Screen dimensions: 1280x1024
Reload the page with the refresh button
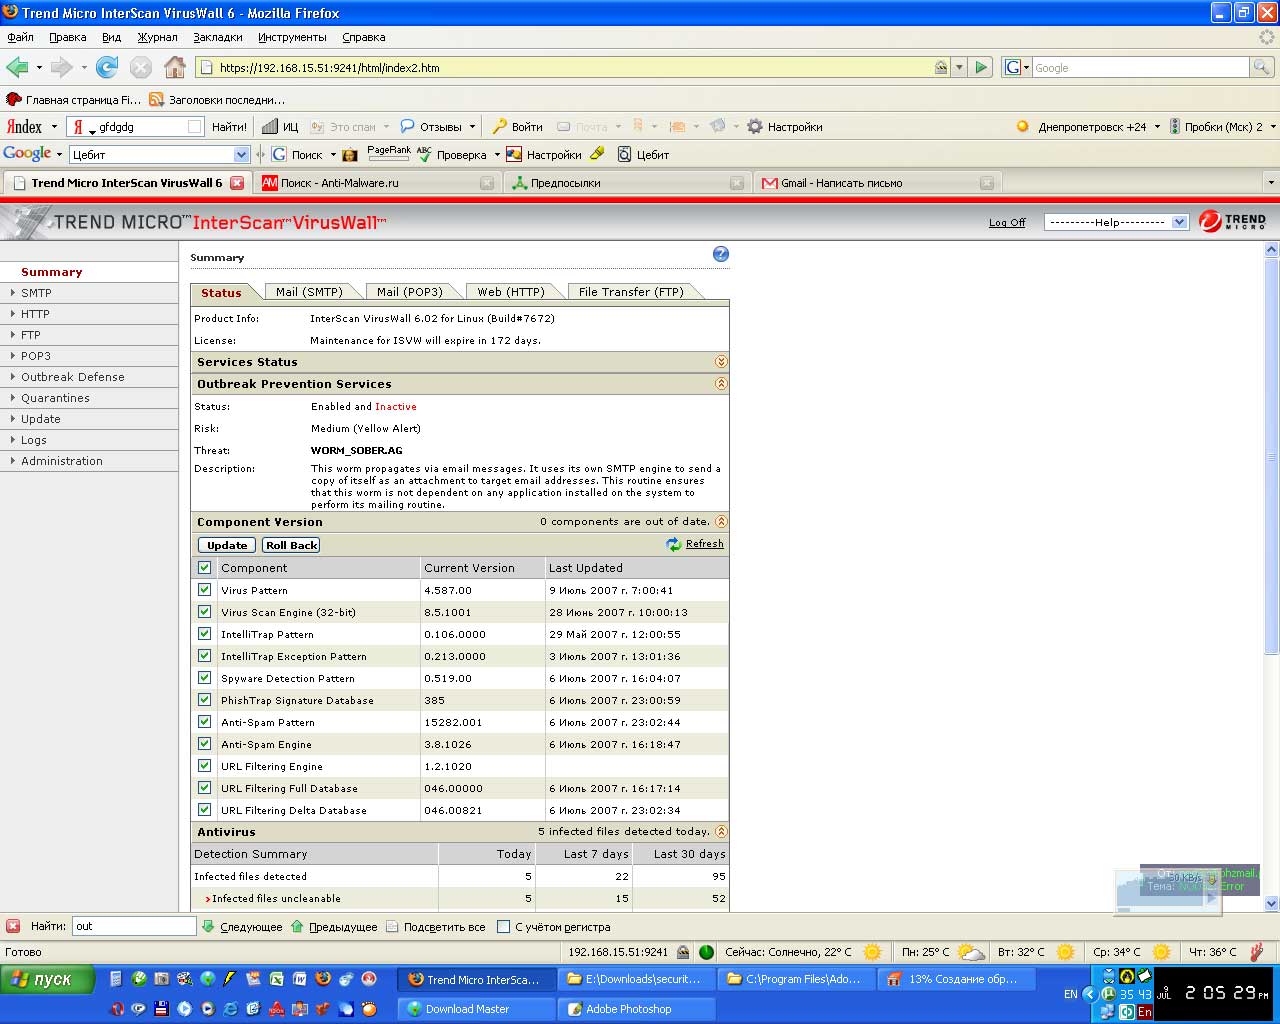click(107, 67)
